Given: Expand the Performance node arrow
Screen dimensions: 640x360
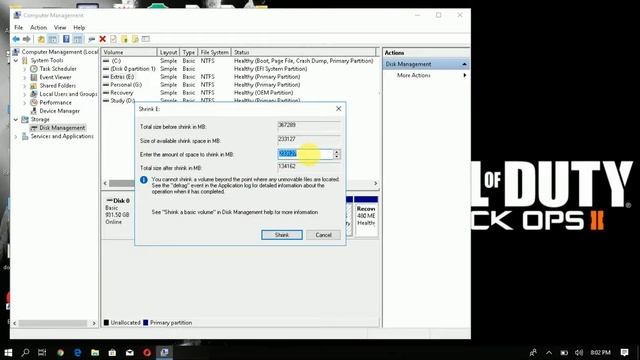Looking at the screenshot, I should [x=24, y=102].
